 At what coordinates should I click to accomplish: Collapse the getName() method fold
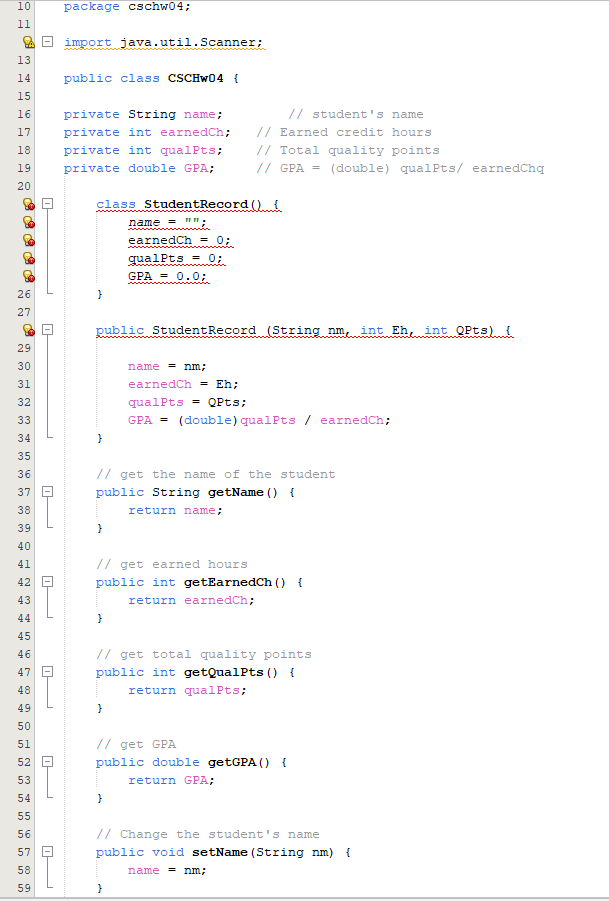48,492
